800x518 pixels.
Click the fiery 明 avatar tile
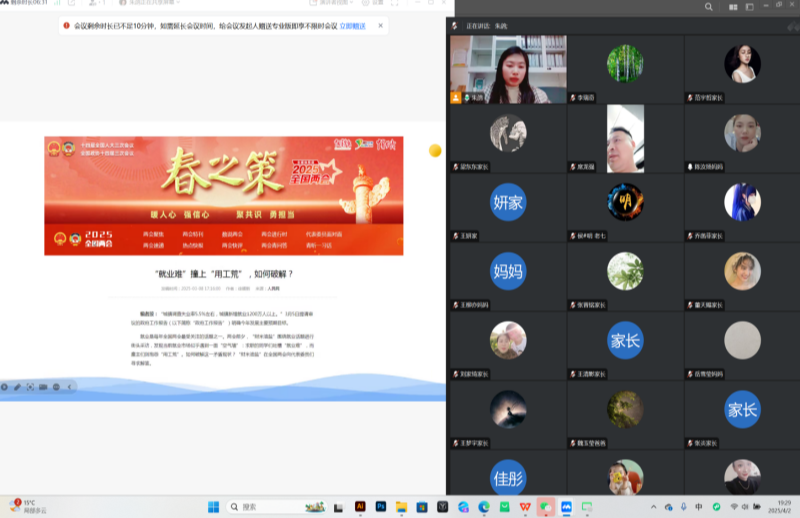[x=625, y=202]
